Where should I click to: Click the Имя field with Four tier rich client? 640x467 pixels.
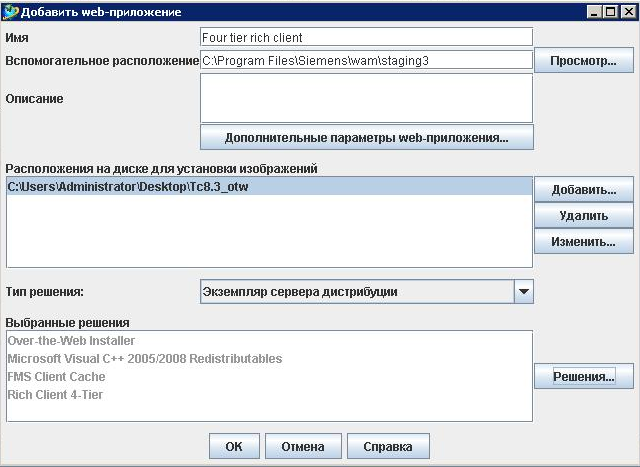367,37
